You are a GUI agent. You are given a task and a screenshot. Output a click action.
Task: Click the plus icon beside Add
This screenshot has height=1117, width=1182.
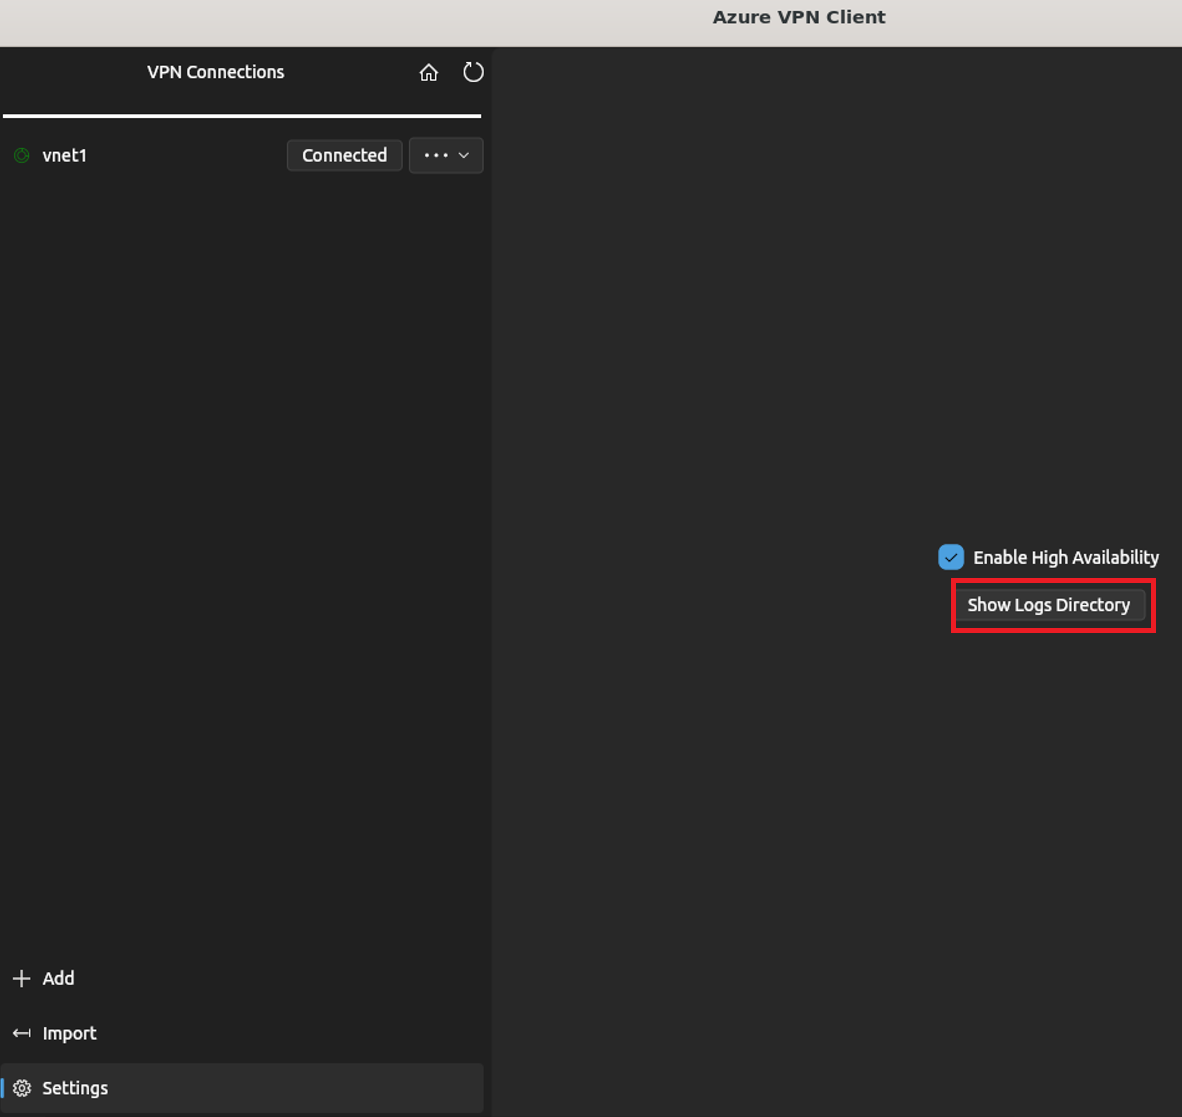pos(22,978)
